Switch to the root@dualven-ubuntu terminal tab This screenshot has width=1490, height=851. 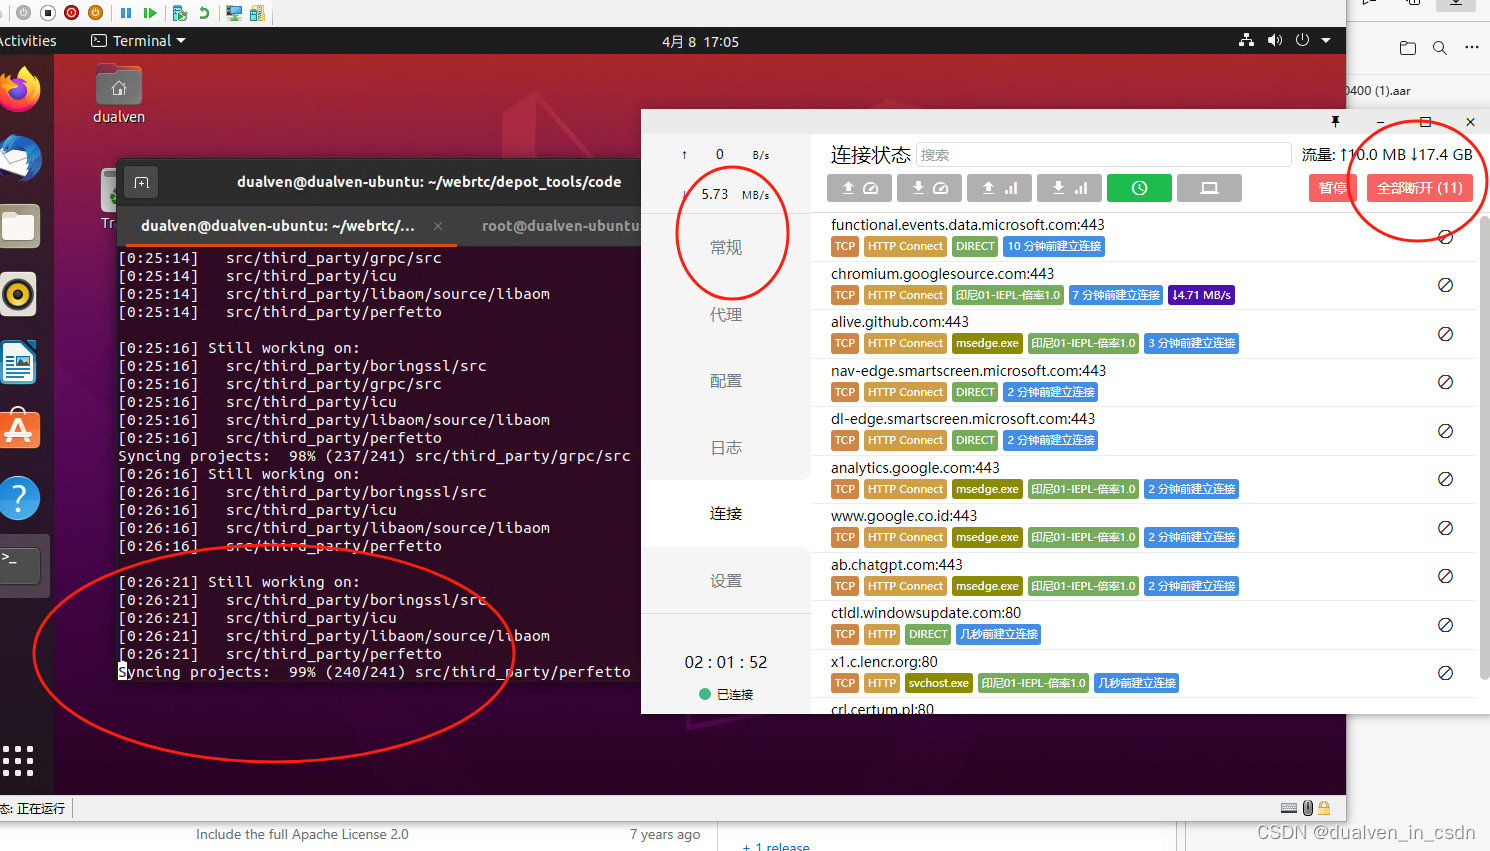(x=560, y=226)
